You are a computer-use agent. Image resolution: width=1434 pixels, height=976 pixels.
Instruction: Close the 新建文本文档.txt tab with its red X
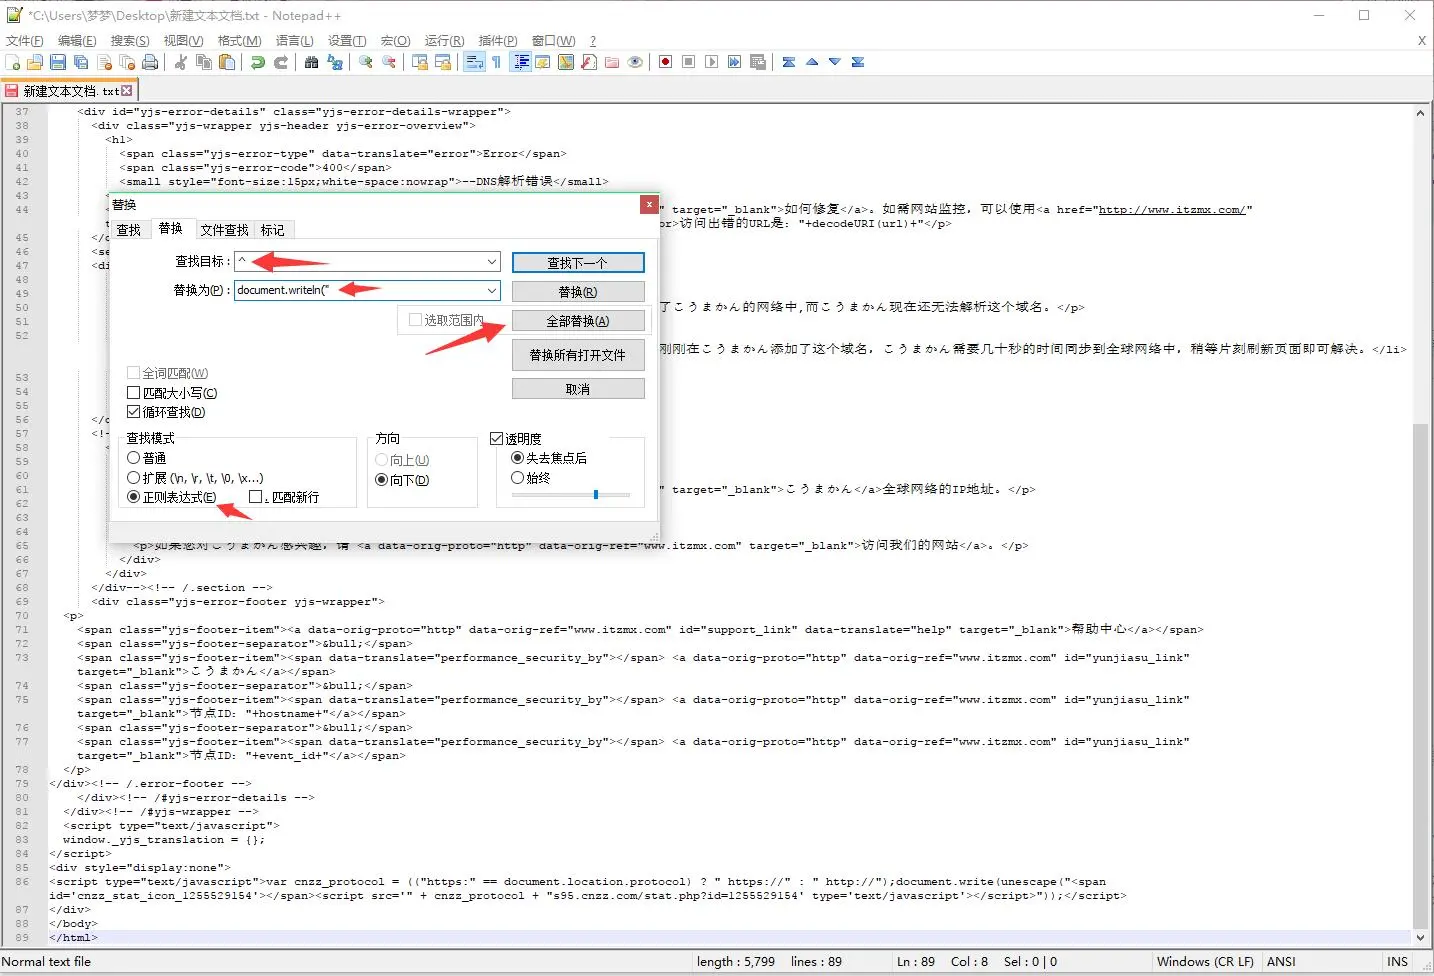tap(127, 91)
